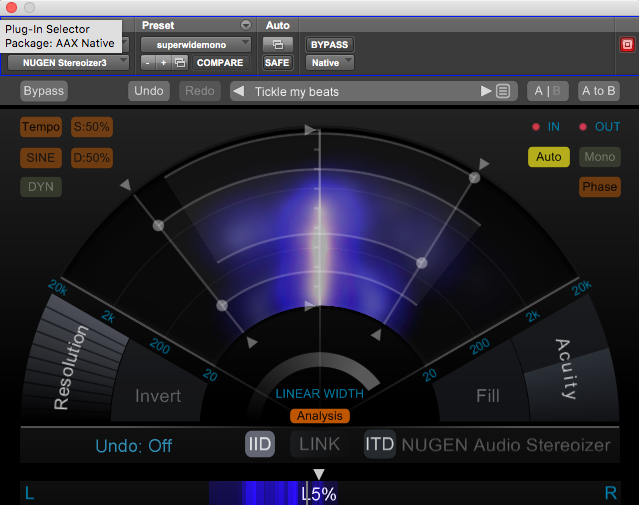Click the lower node on the left band line
639x505 pixels.
click(222, 305)
